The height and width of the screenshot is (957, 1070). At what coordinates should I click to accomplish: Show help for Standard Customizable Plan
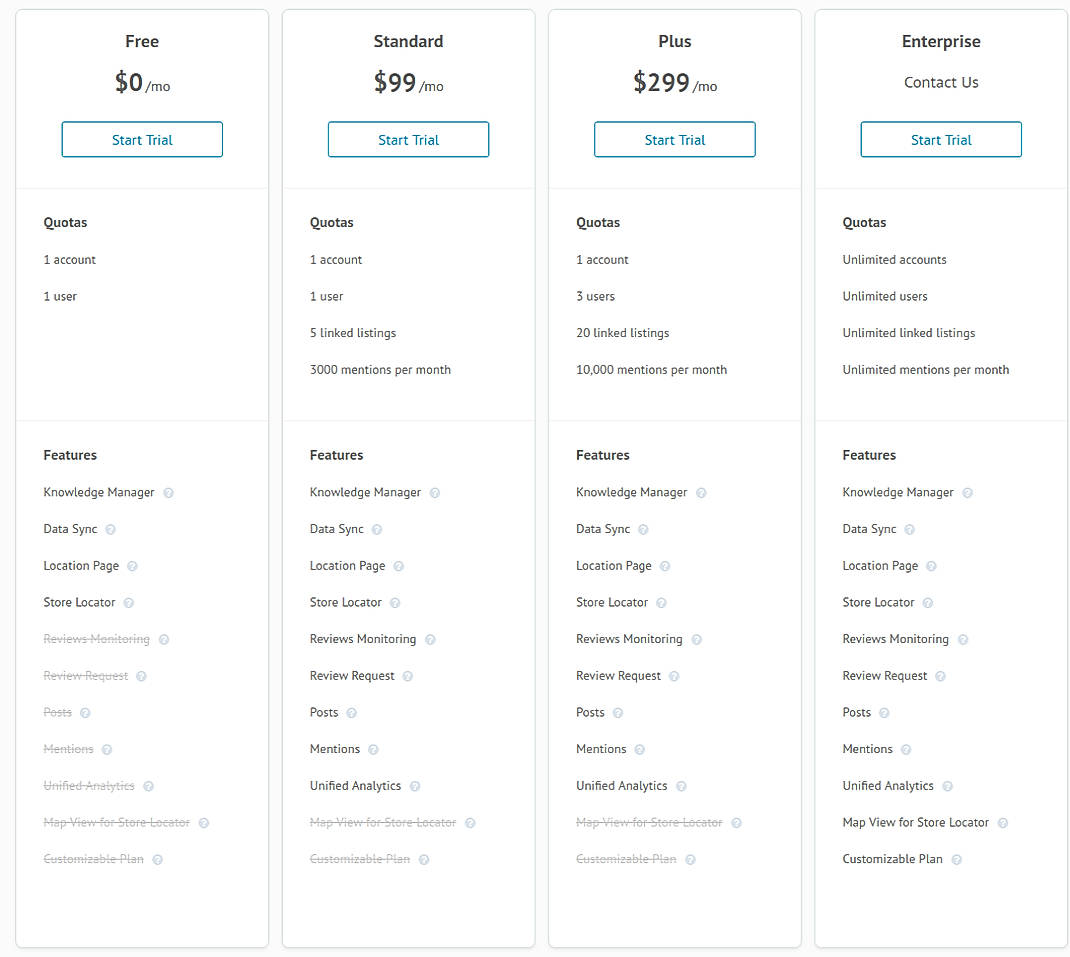point(424,860)
